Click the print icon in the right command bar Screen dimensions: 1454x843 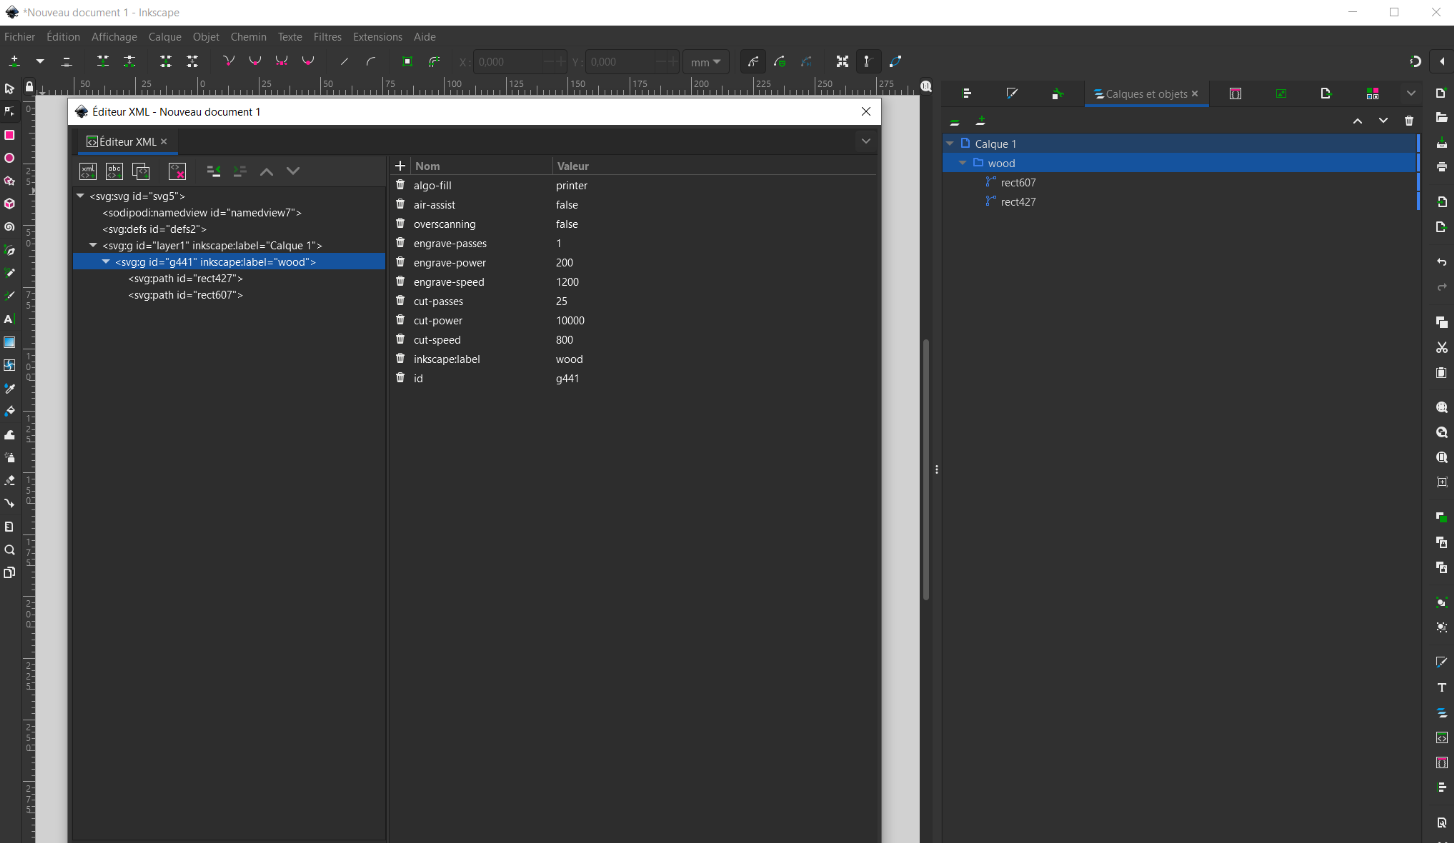[1441, 167]
